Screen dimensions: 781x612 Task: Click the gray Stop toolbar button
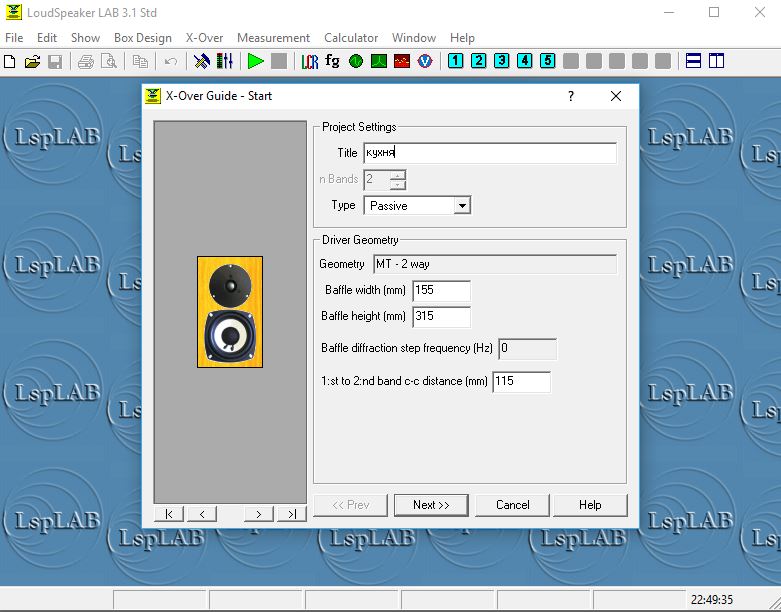[279, 61]
